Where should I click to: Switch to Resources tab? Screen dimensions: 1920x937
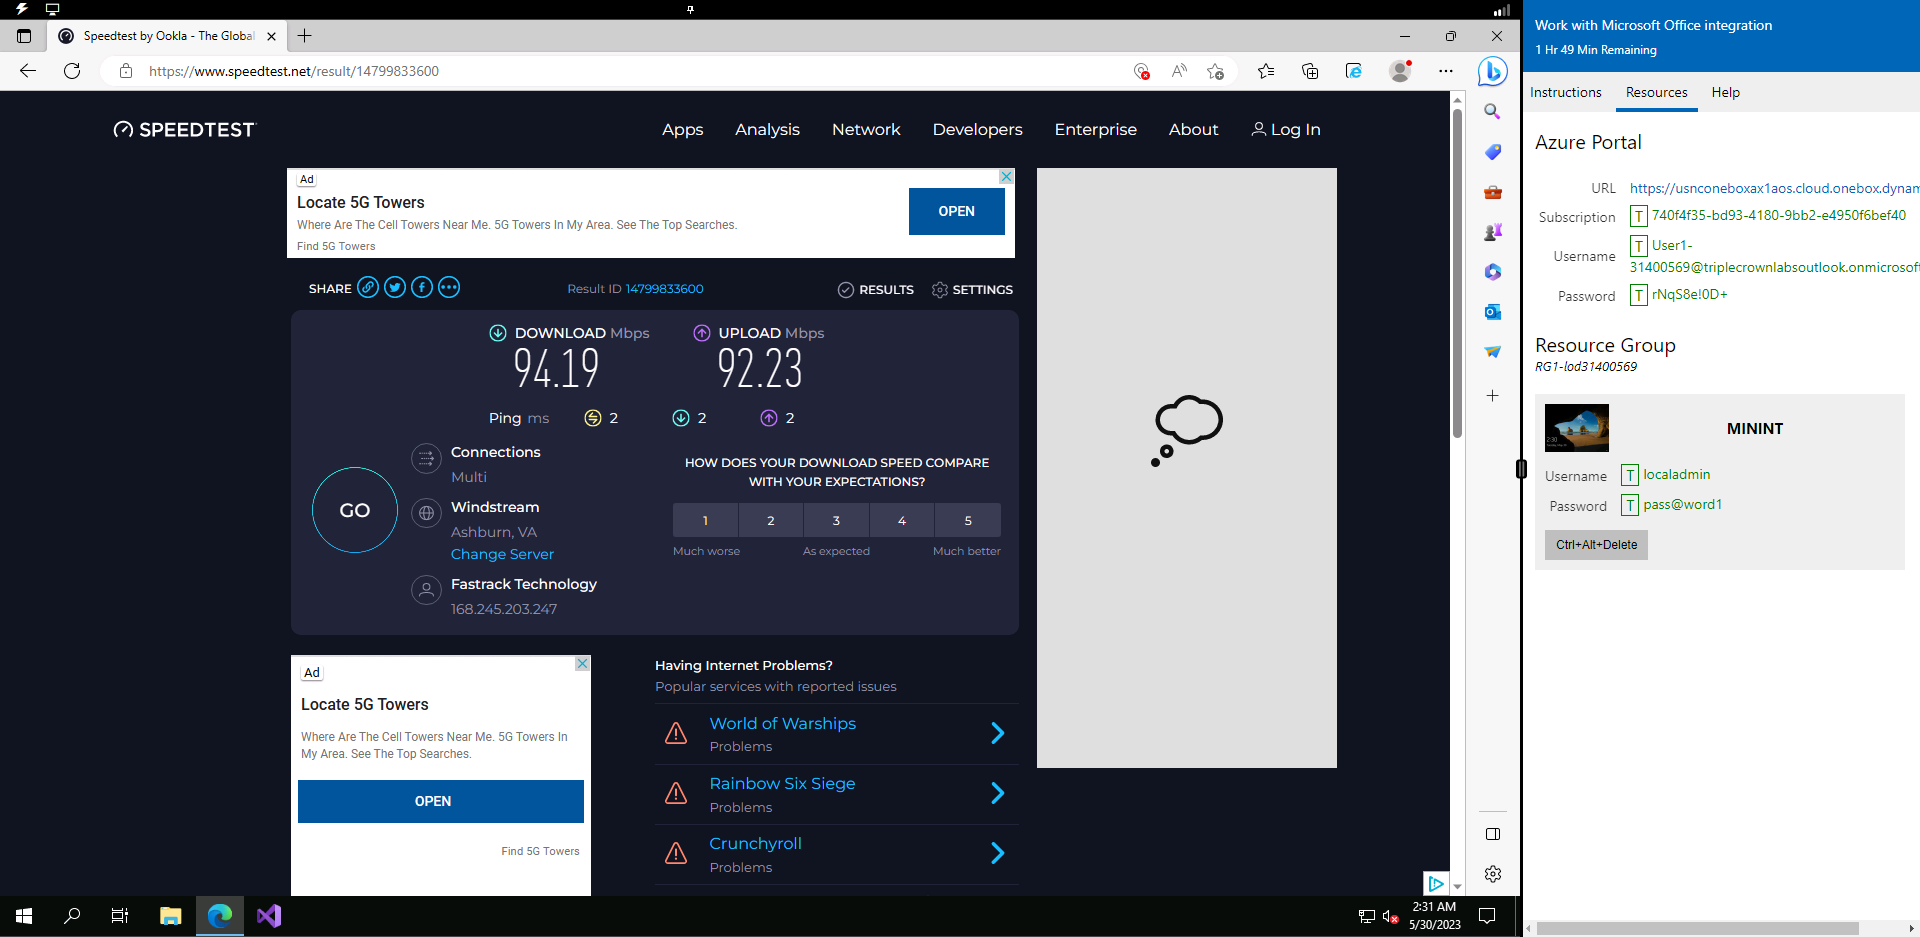pos(1656,92)
